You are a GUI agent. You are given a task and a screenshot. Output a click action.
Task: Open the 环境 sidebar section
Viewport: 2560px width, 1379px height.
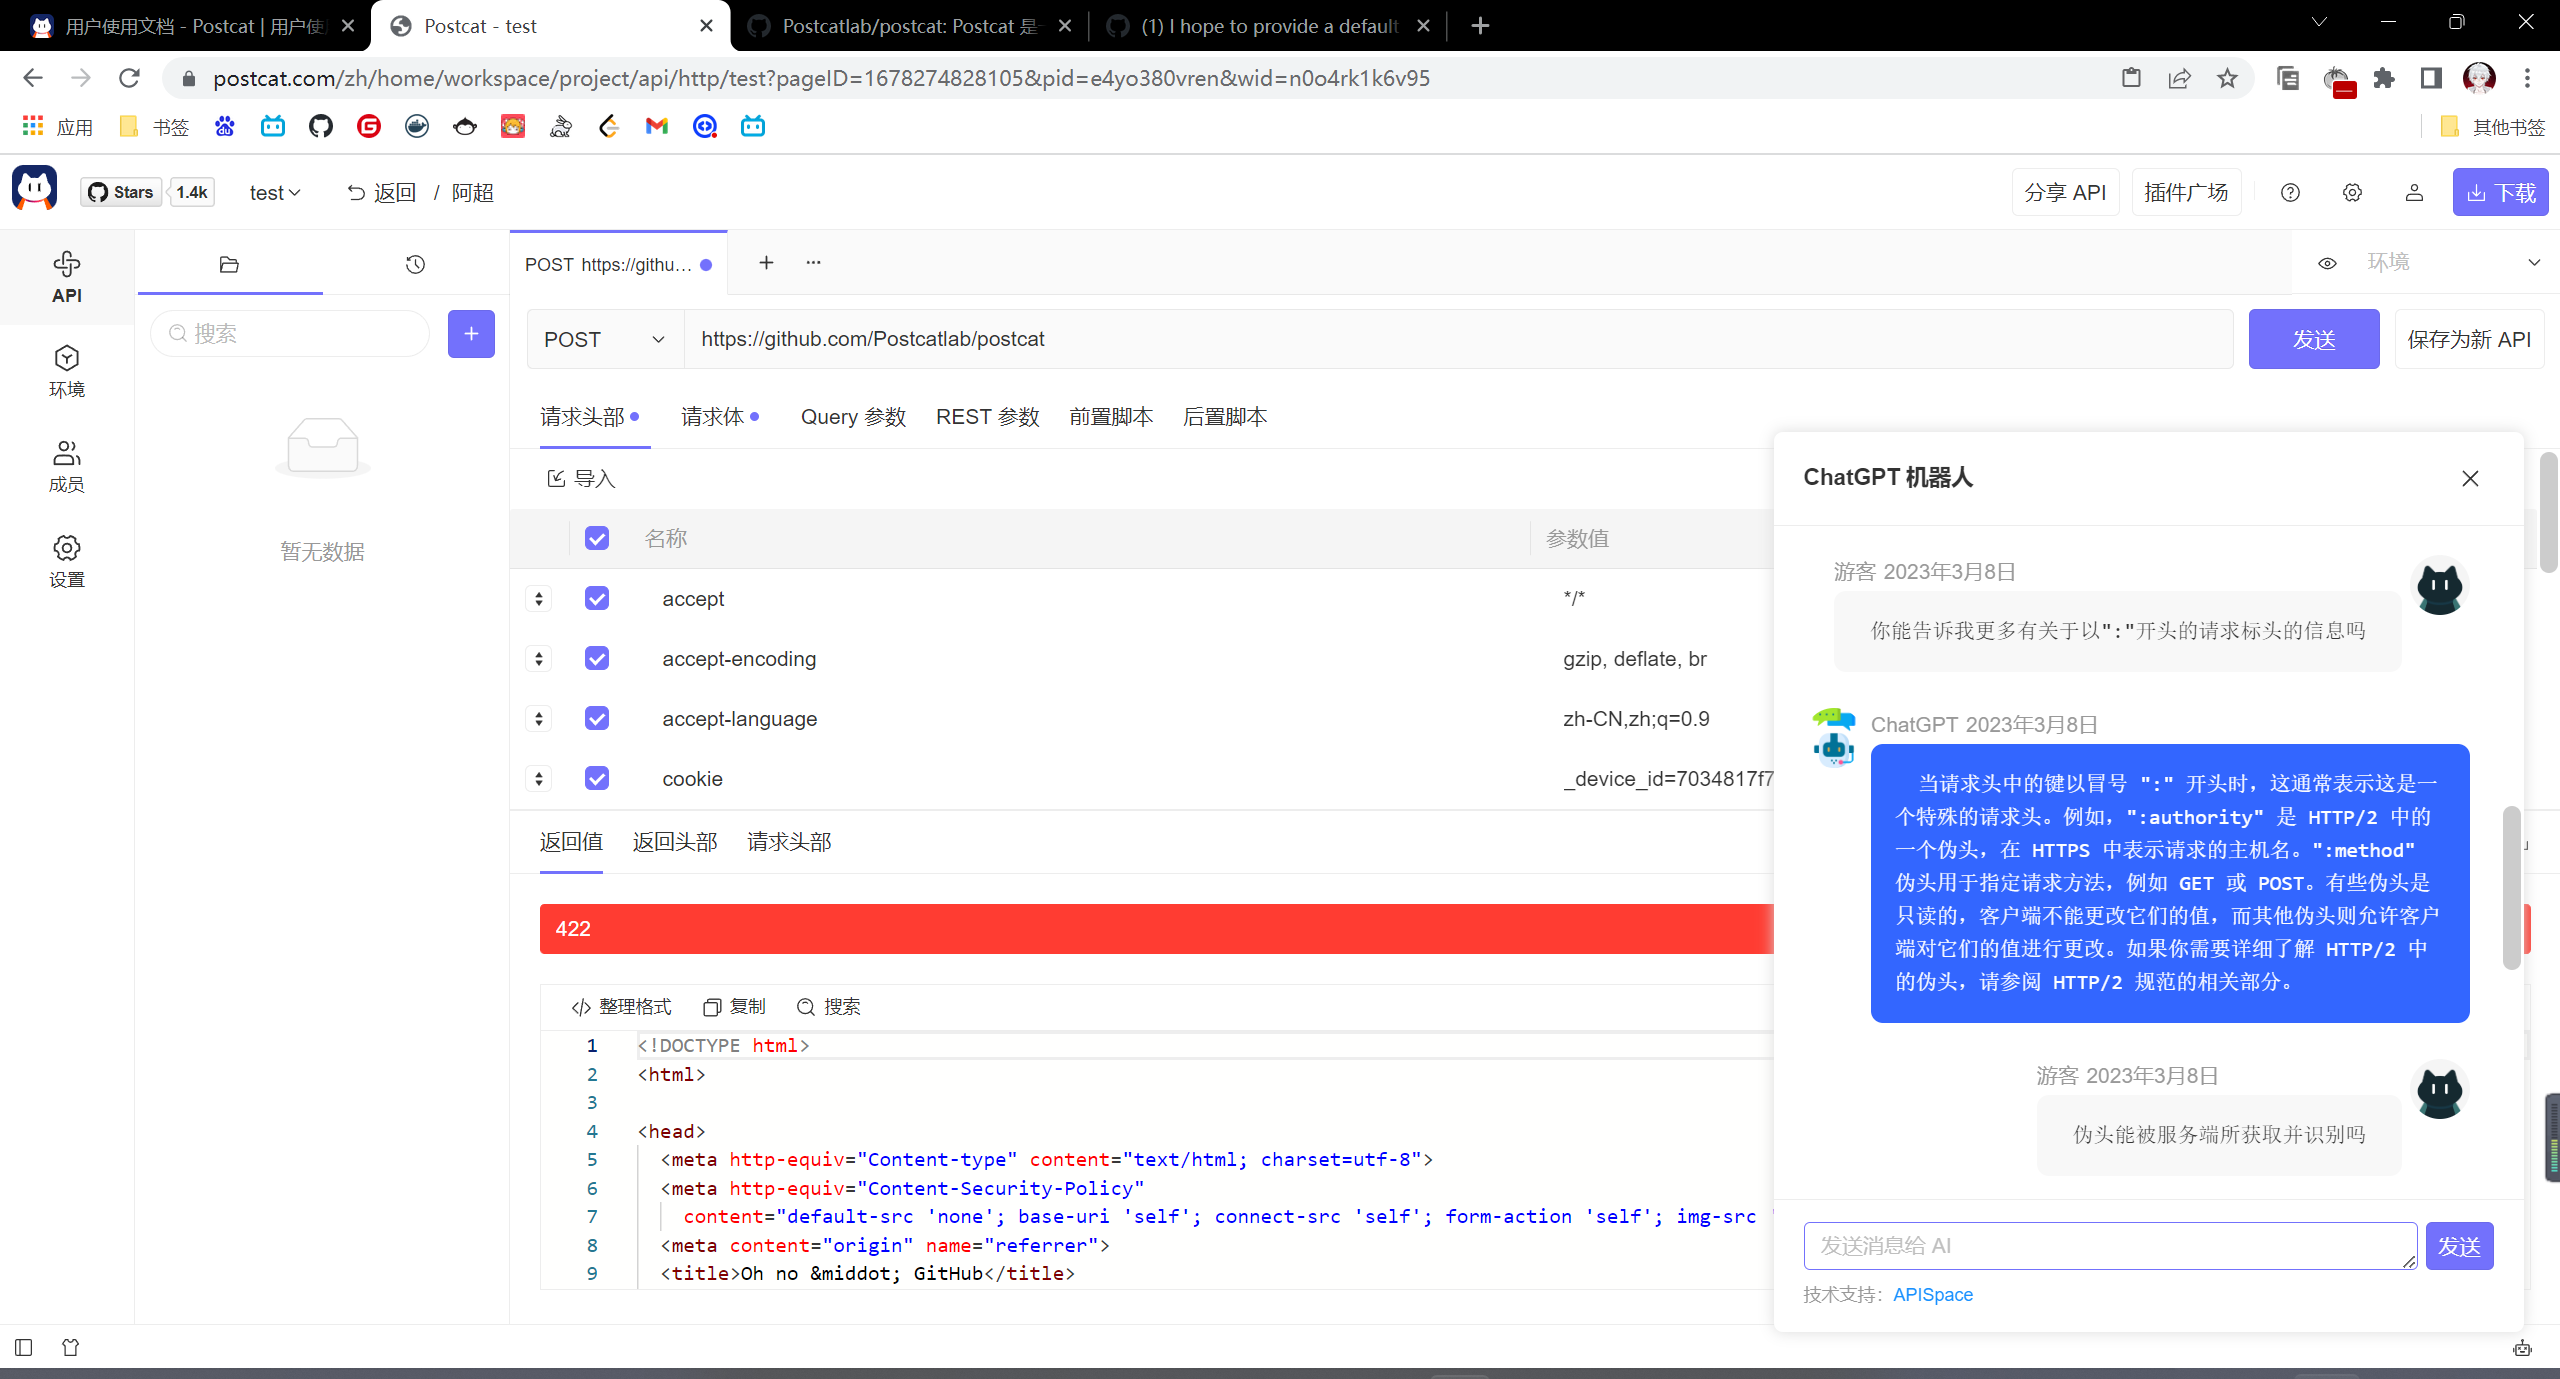[x=67, y=371]
